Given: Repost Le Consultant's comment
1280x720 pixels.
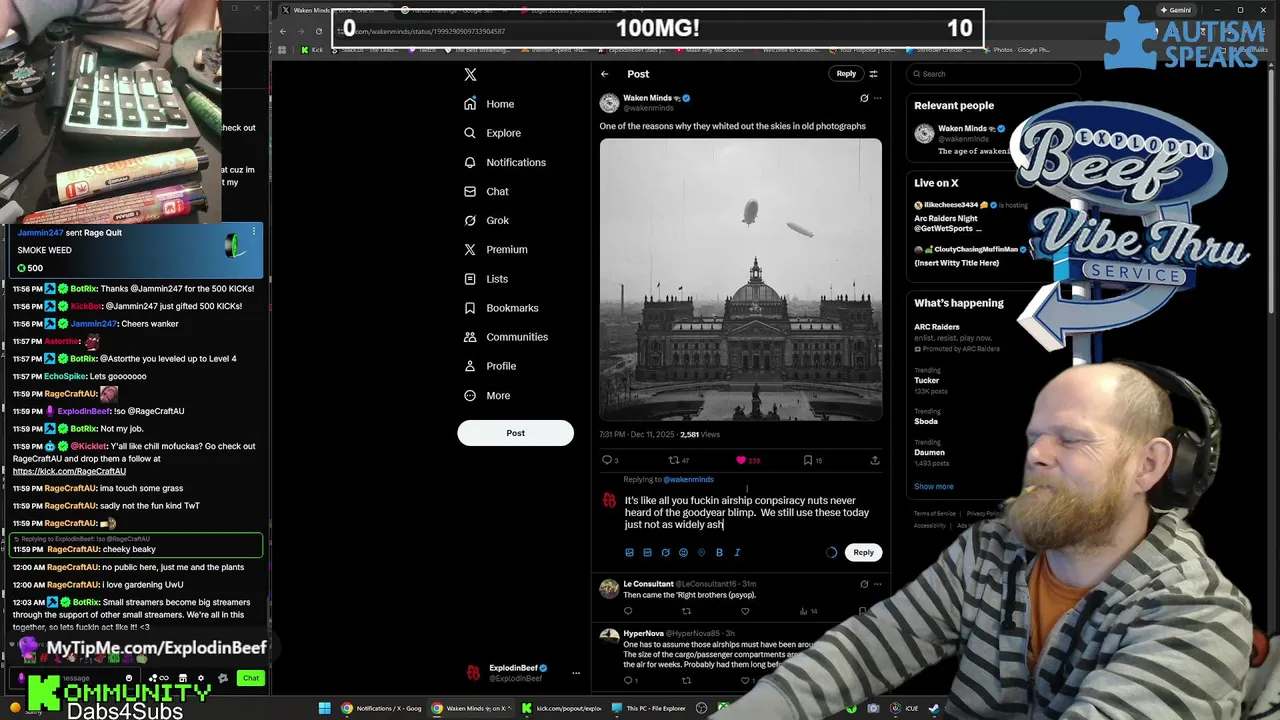Looking at the screenshot, I should click(686, 611).
